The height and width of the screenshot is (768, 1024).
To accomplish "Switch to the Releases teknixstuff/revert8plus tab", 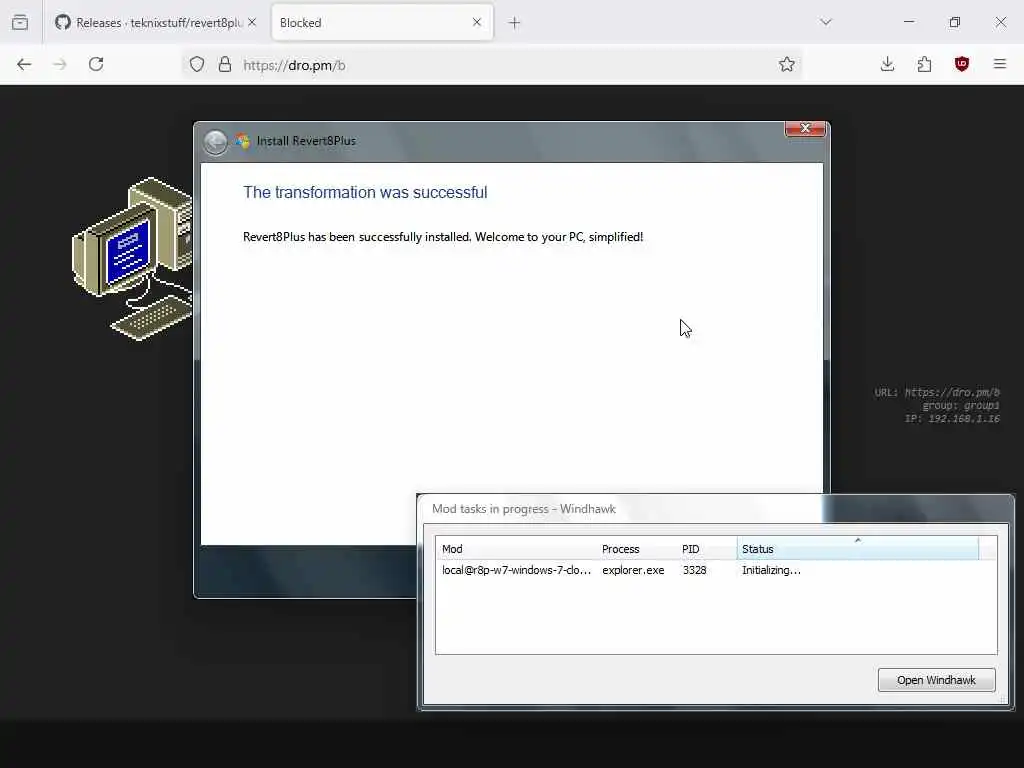I will [x=155, y=22].
